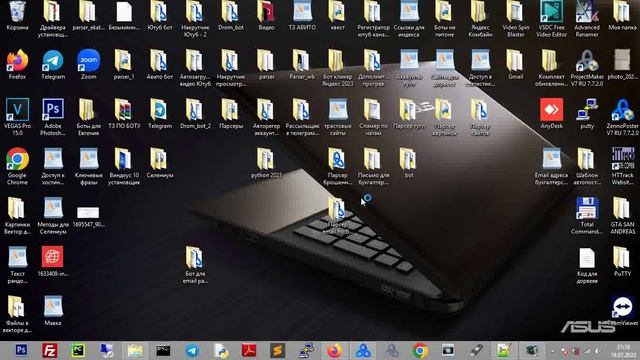Select the Яндекс Комбайн folder
The height and width of the screenshot is (360, 640).
pos(480,12)
